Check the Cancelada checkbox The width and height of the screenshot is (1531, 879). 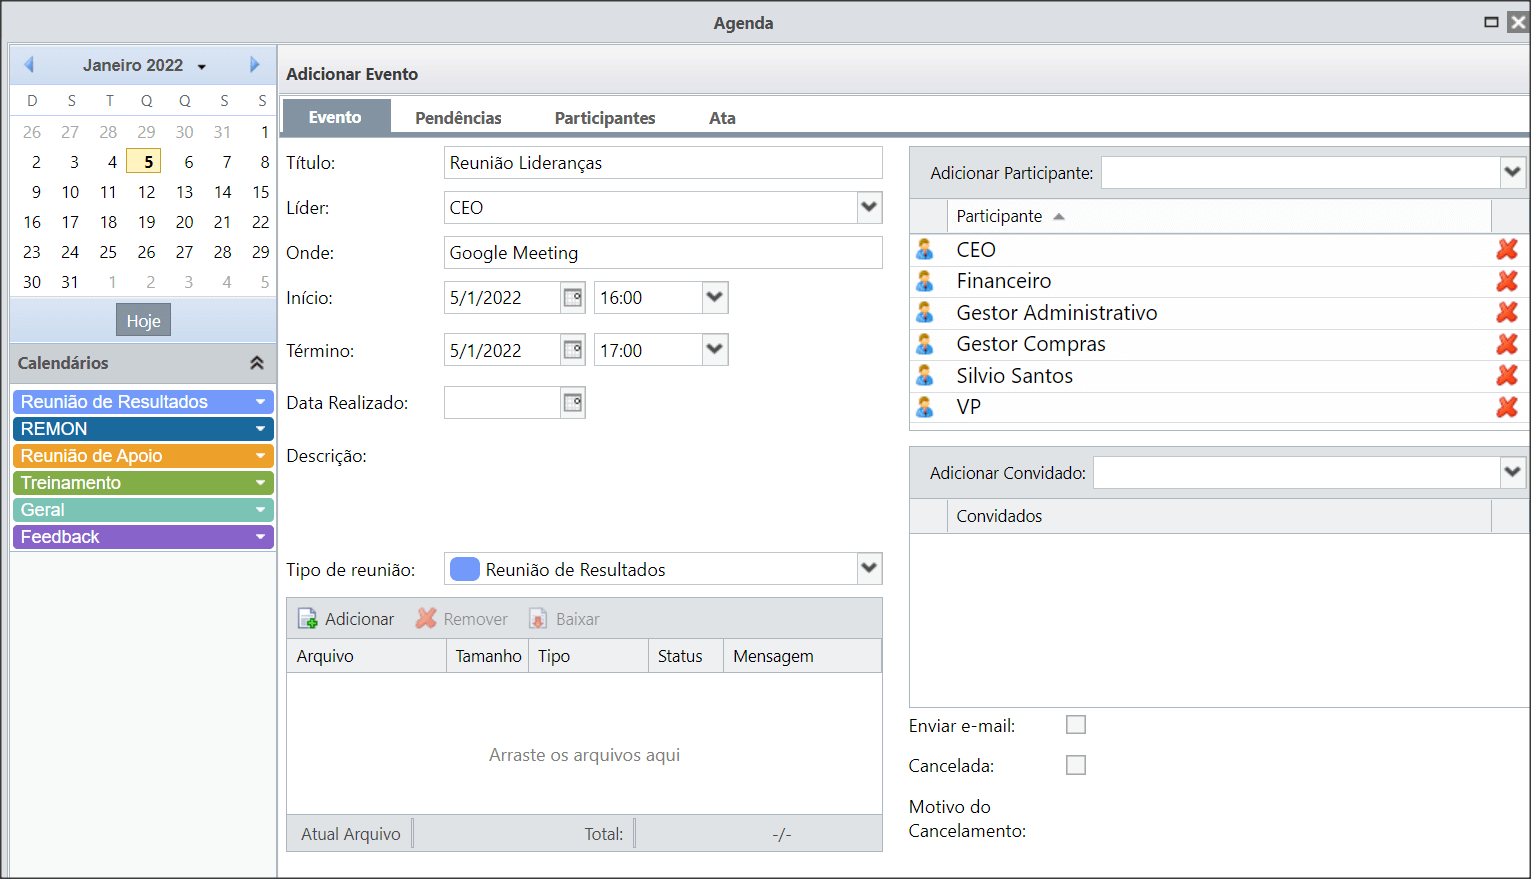click(x=1076, y=765)
